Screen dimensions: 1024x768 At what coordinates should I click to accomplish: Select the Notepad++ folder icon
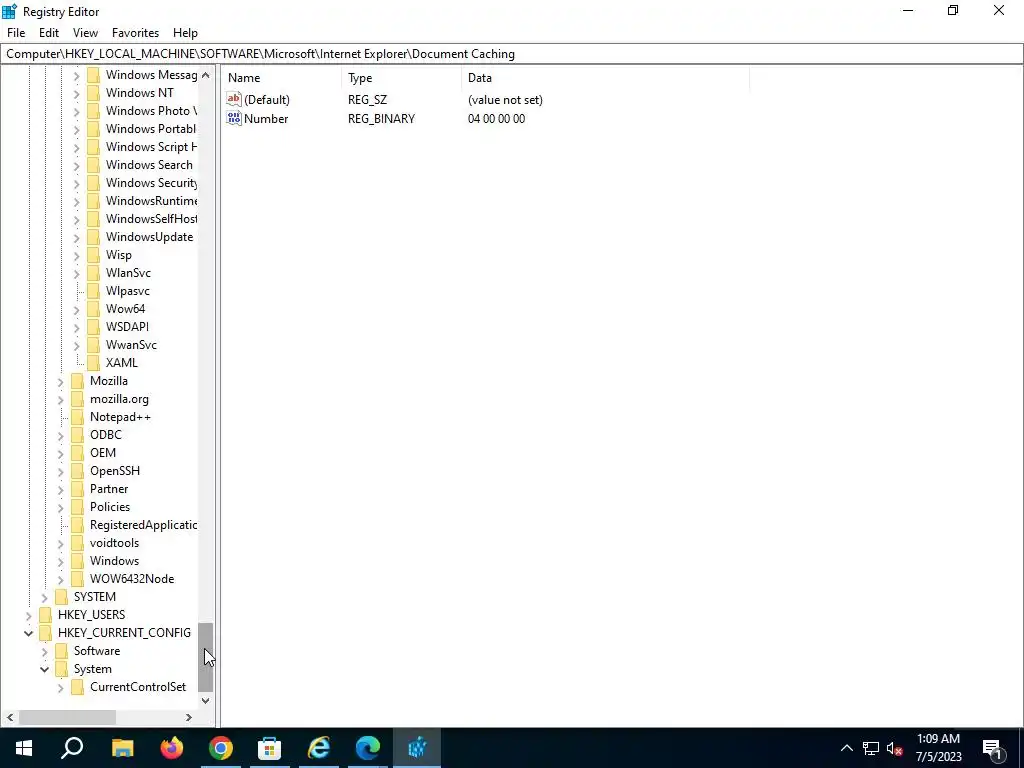[78, 417]
